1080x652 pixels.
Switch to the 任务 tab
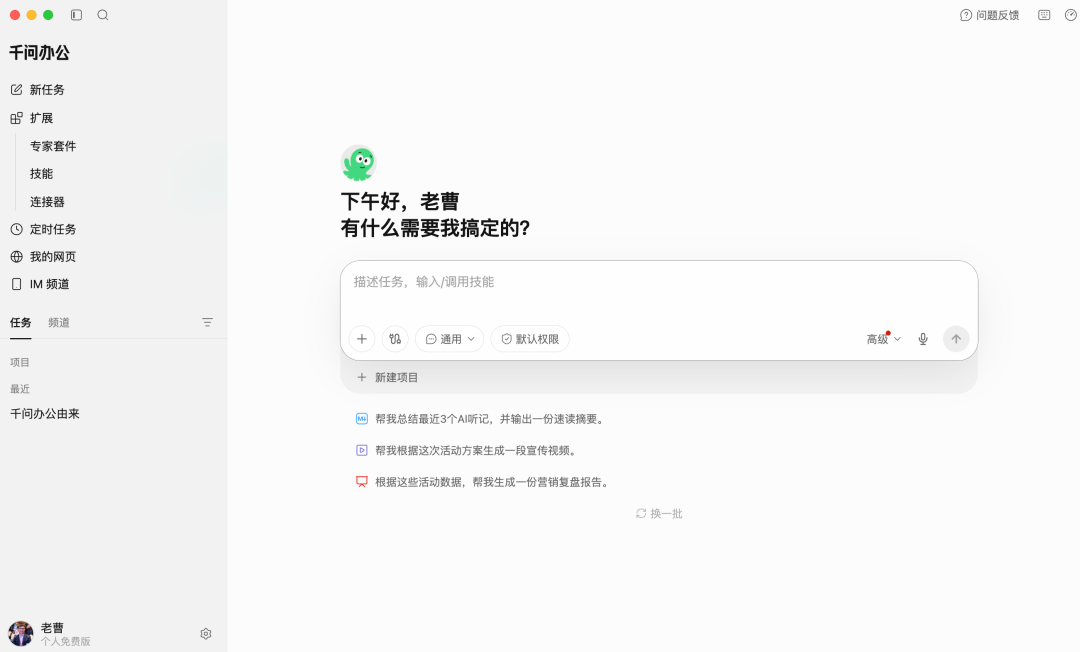21,322
